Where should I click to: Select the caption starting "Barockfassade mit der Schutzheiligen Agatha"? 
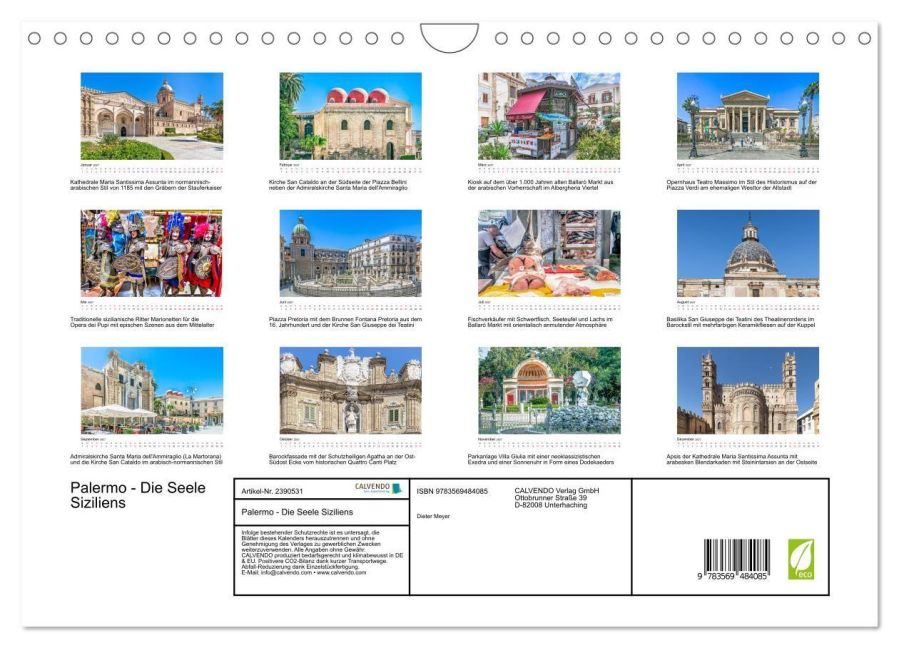[342, 459]
